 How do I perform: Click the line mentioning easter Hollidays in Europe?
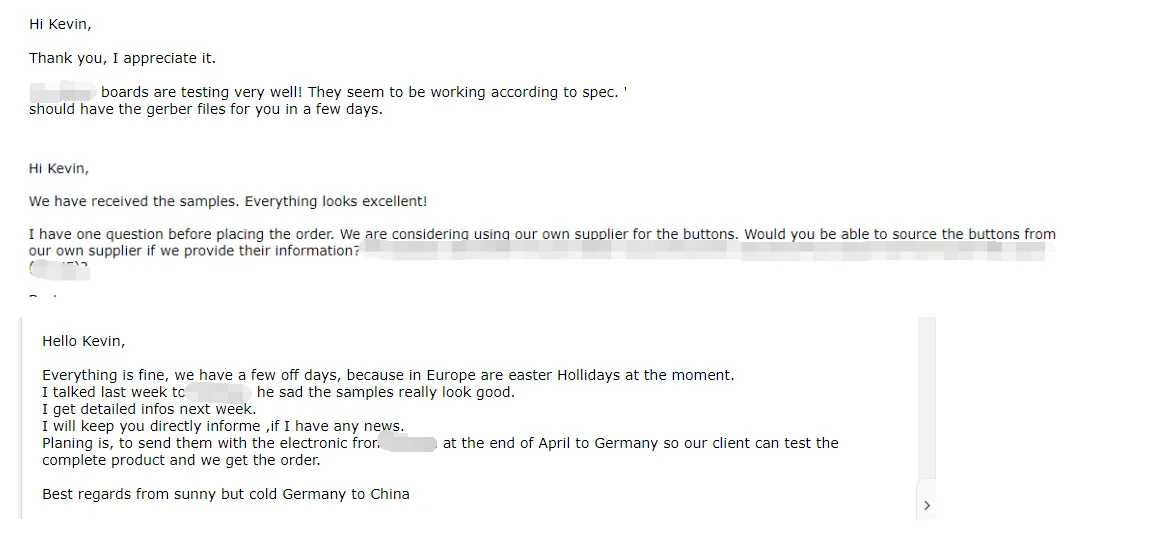[388, 375]
